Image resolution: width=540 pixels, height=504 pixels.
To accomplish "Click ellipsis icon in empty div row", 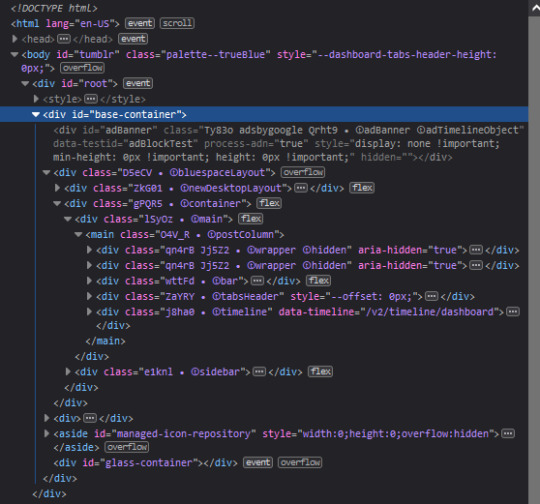I will click(x=90, y=418).
